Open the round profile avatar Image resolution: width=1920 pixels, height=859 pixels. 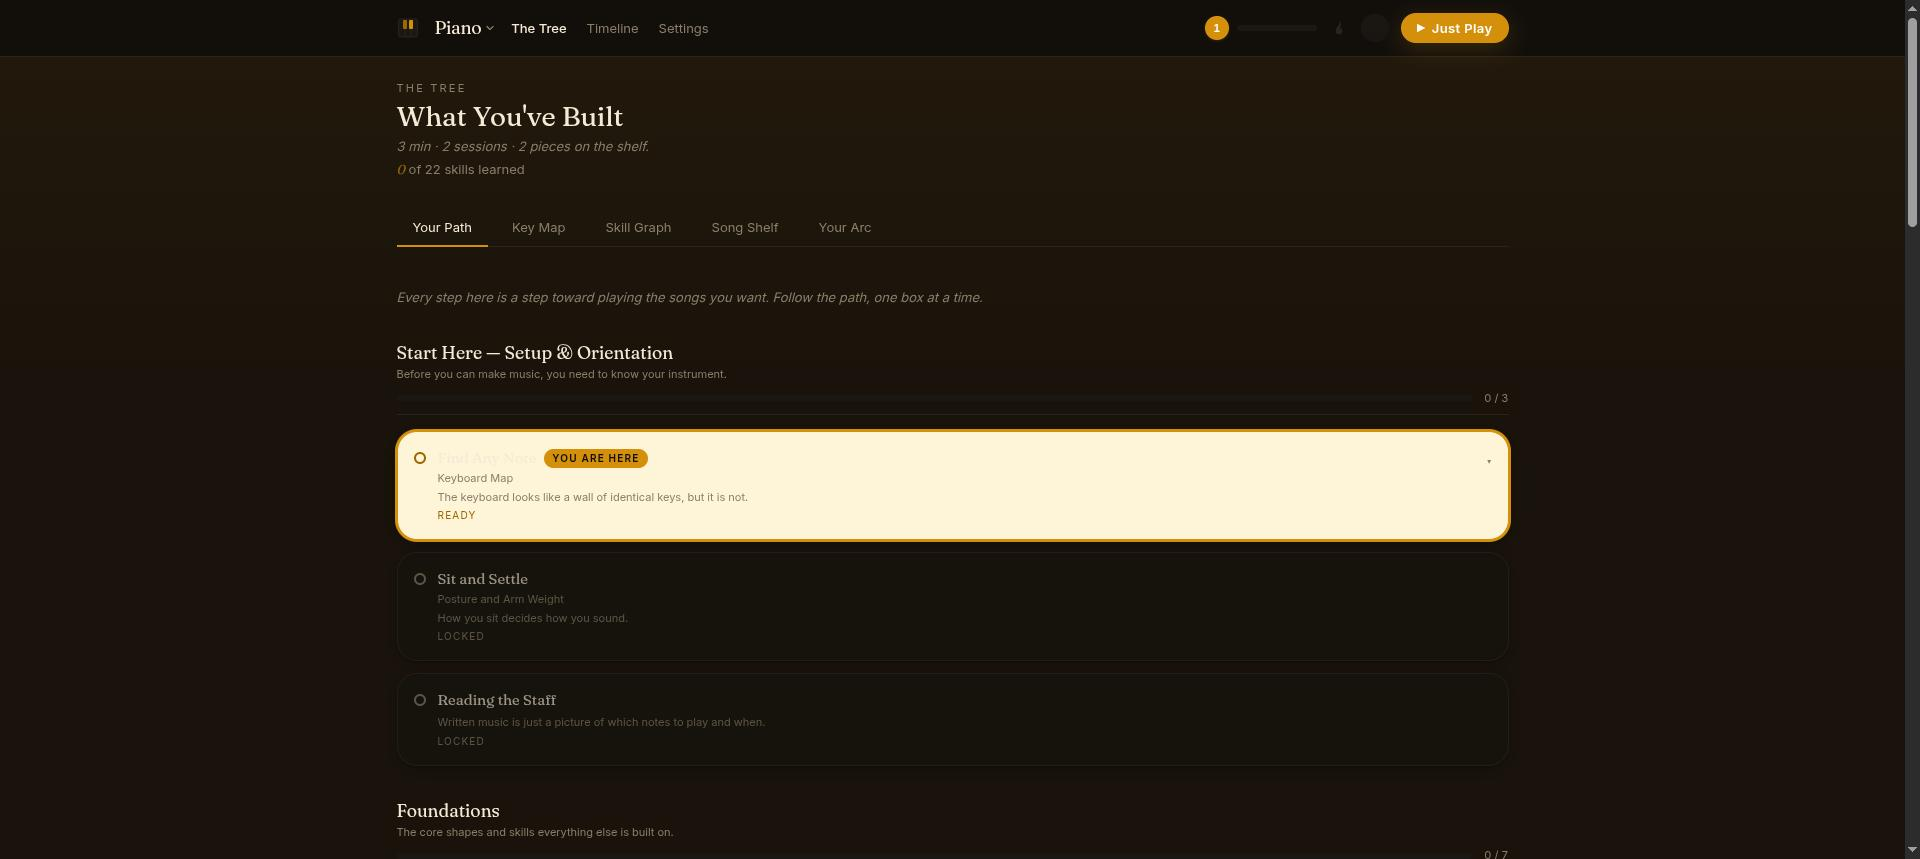coord(1375,28)
